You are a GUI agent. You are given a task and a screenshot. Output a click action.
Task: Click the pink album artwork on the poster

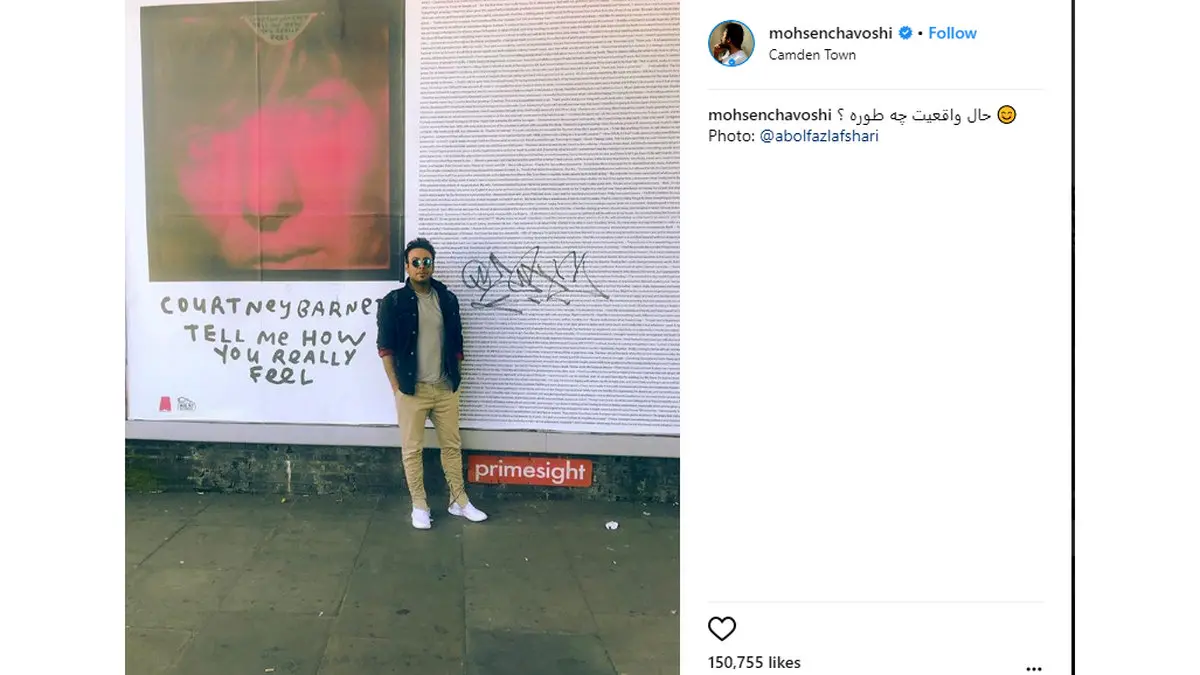click(x=271, y=141)
